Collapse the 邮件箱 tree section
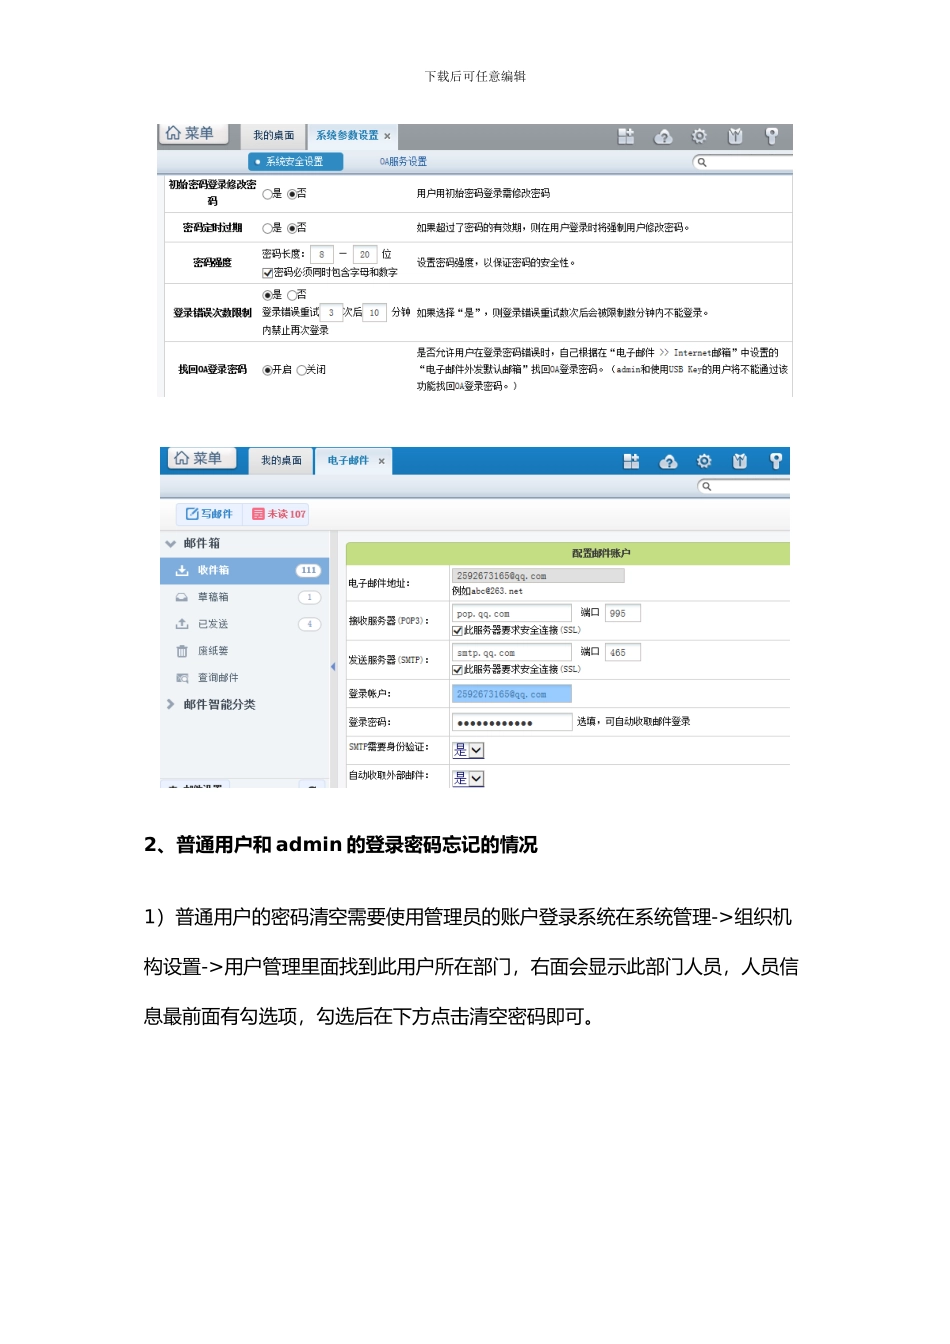The width and height of the screenshot is (950, 1344). click(x=171, y=544)
